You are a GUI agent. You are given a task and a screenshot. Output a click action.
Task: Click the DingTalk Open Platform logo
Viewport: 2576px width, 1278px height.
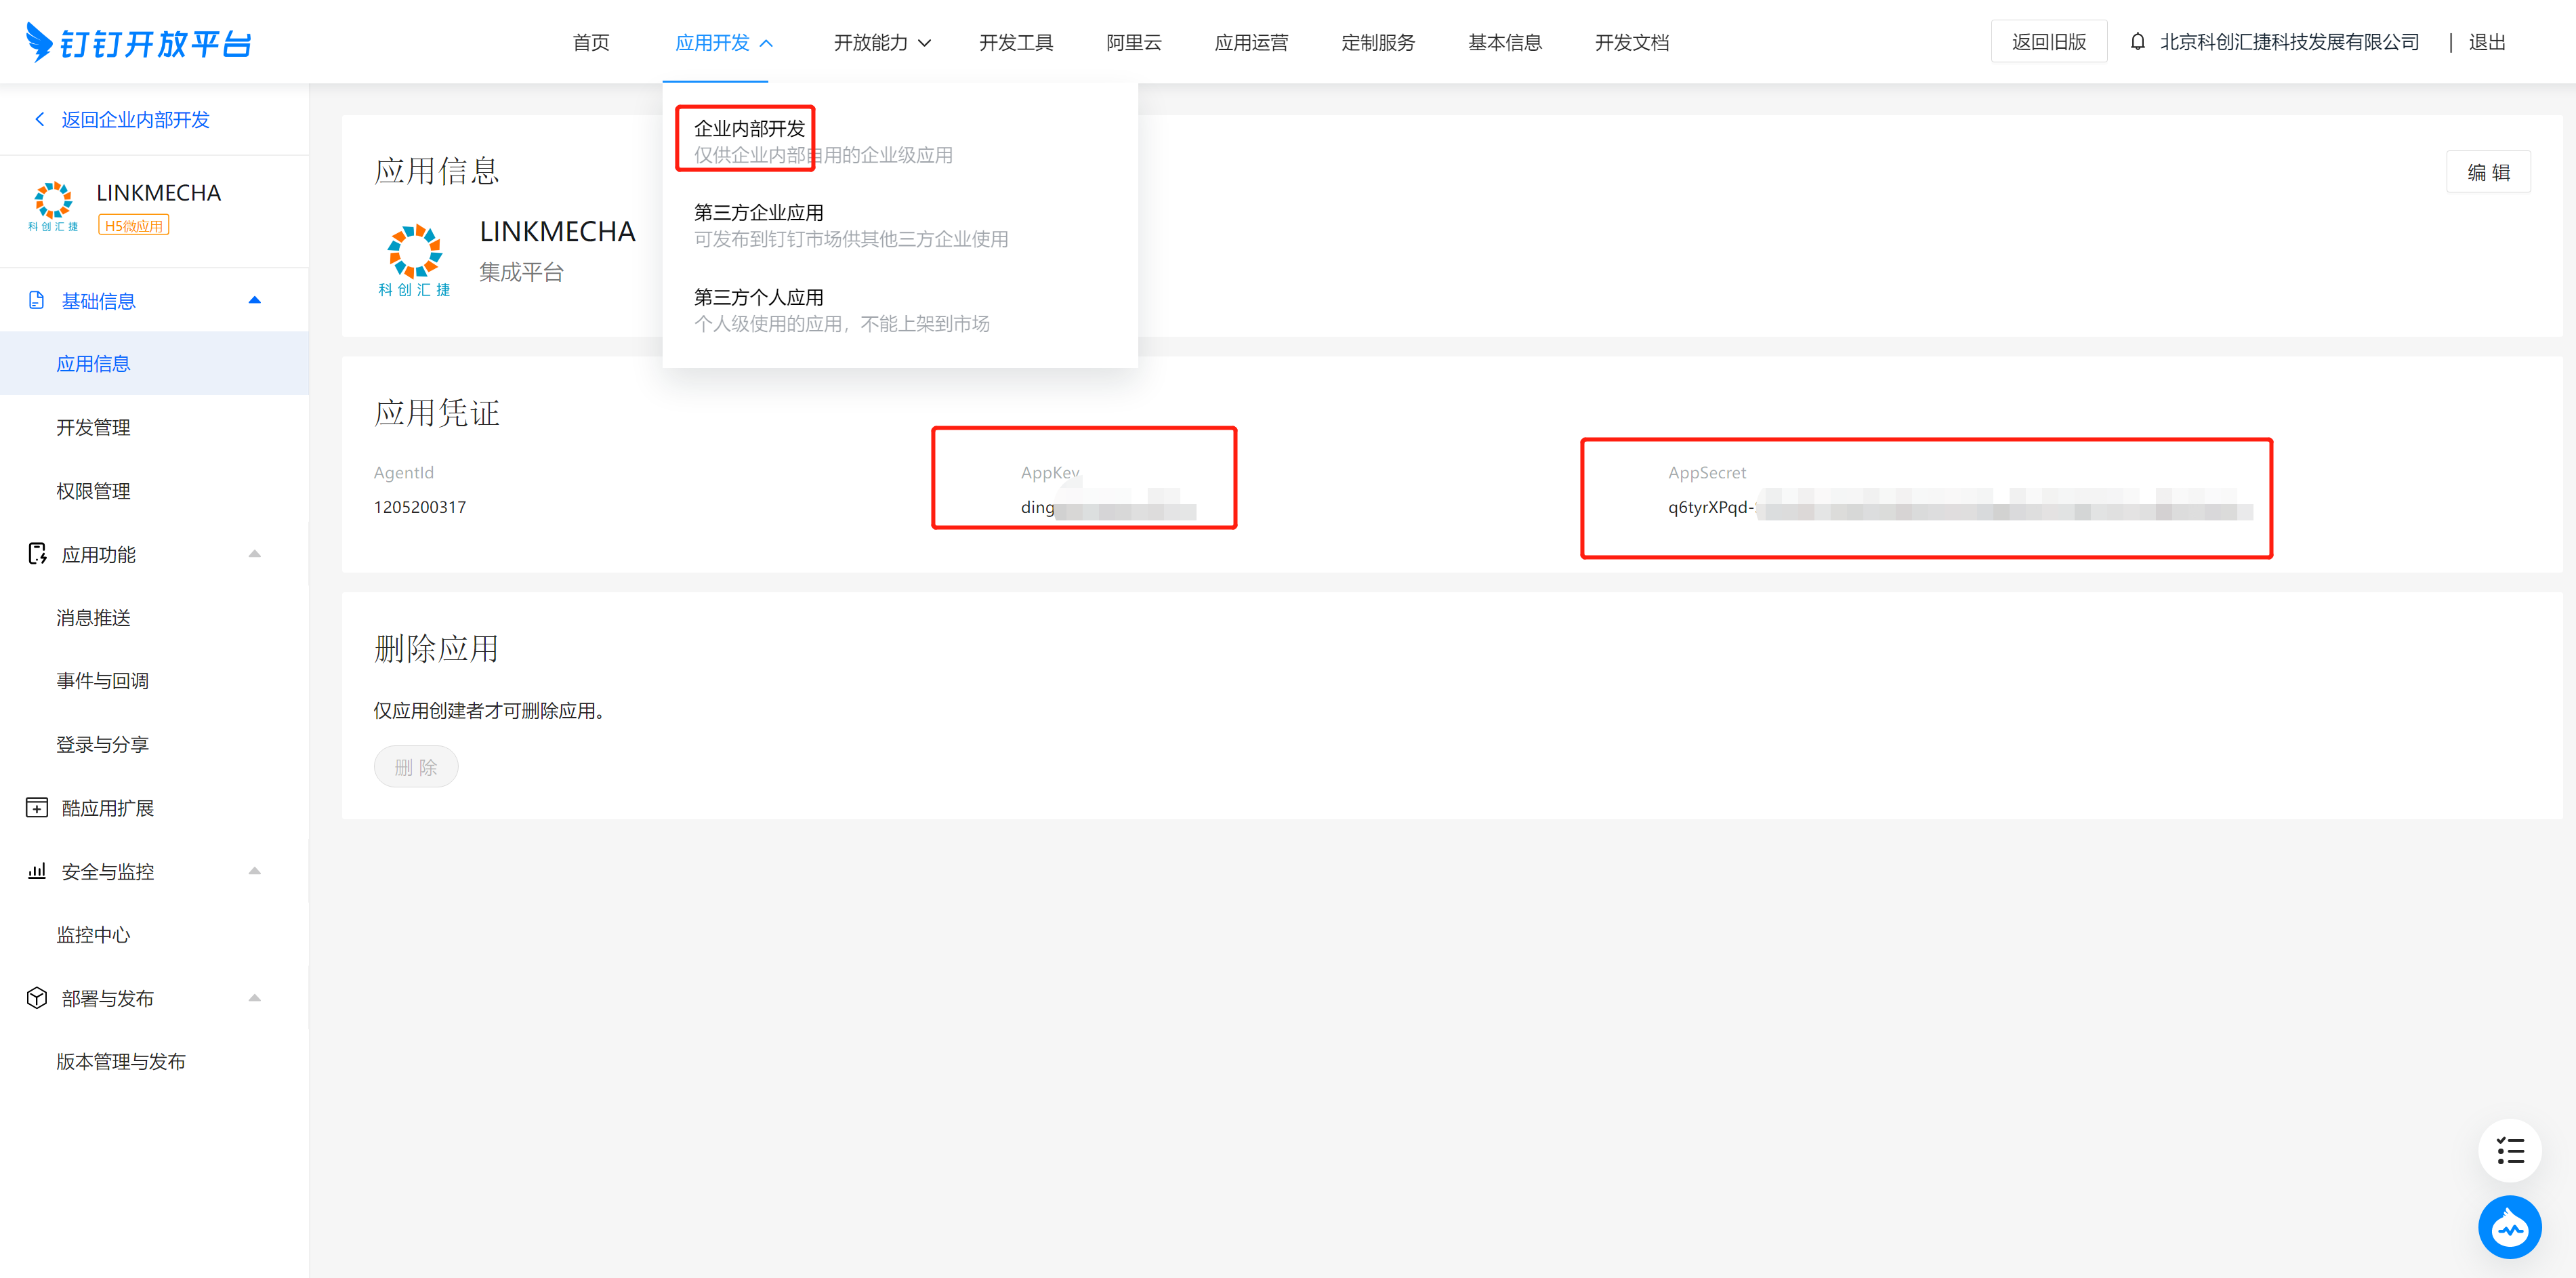[x=138, y=43]
